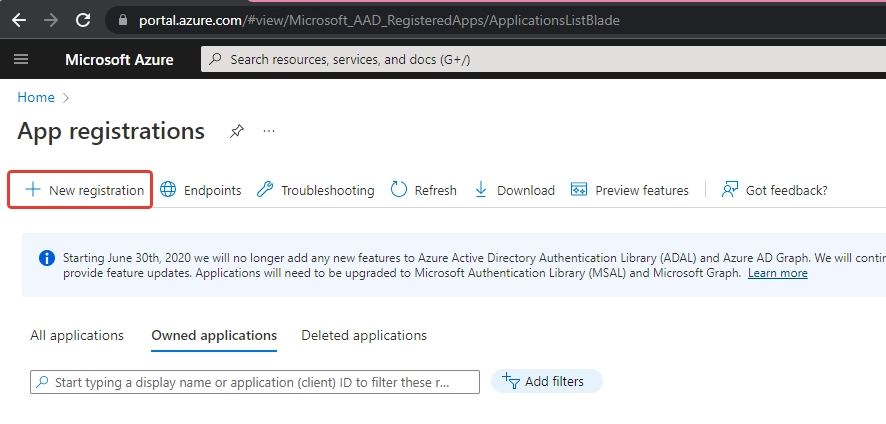Click Refresh in the command bar
Viewport: 886px width, 424px height.
(424, 190)
